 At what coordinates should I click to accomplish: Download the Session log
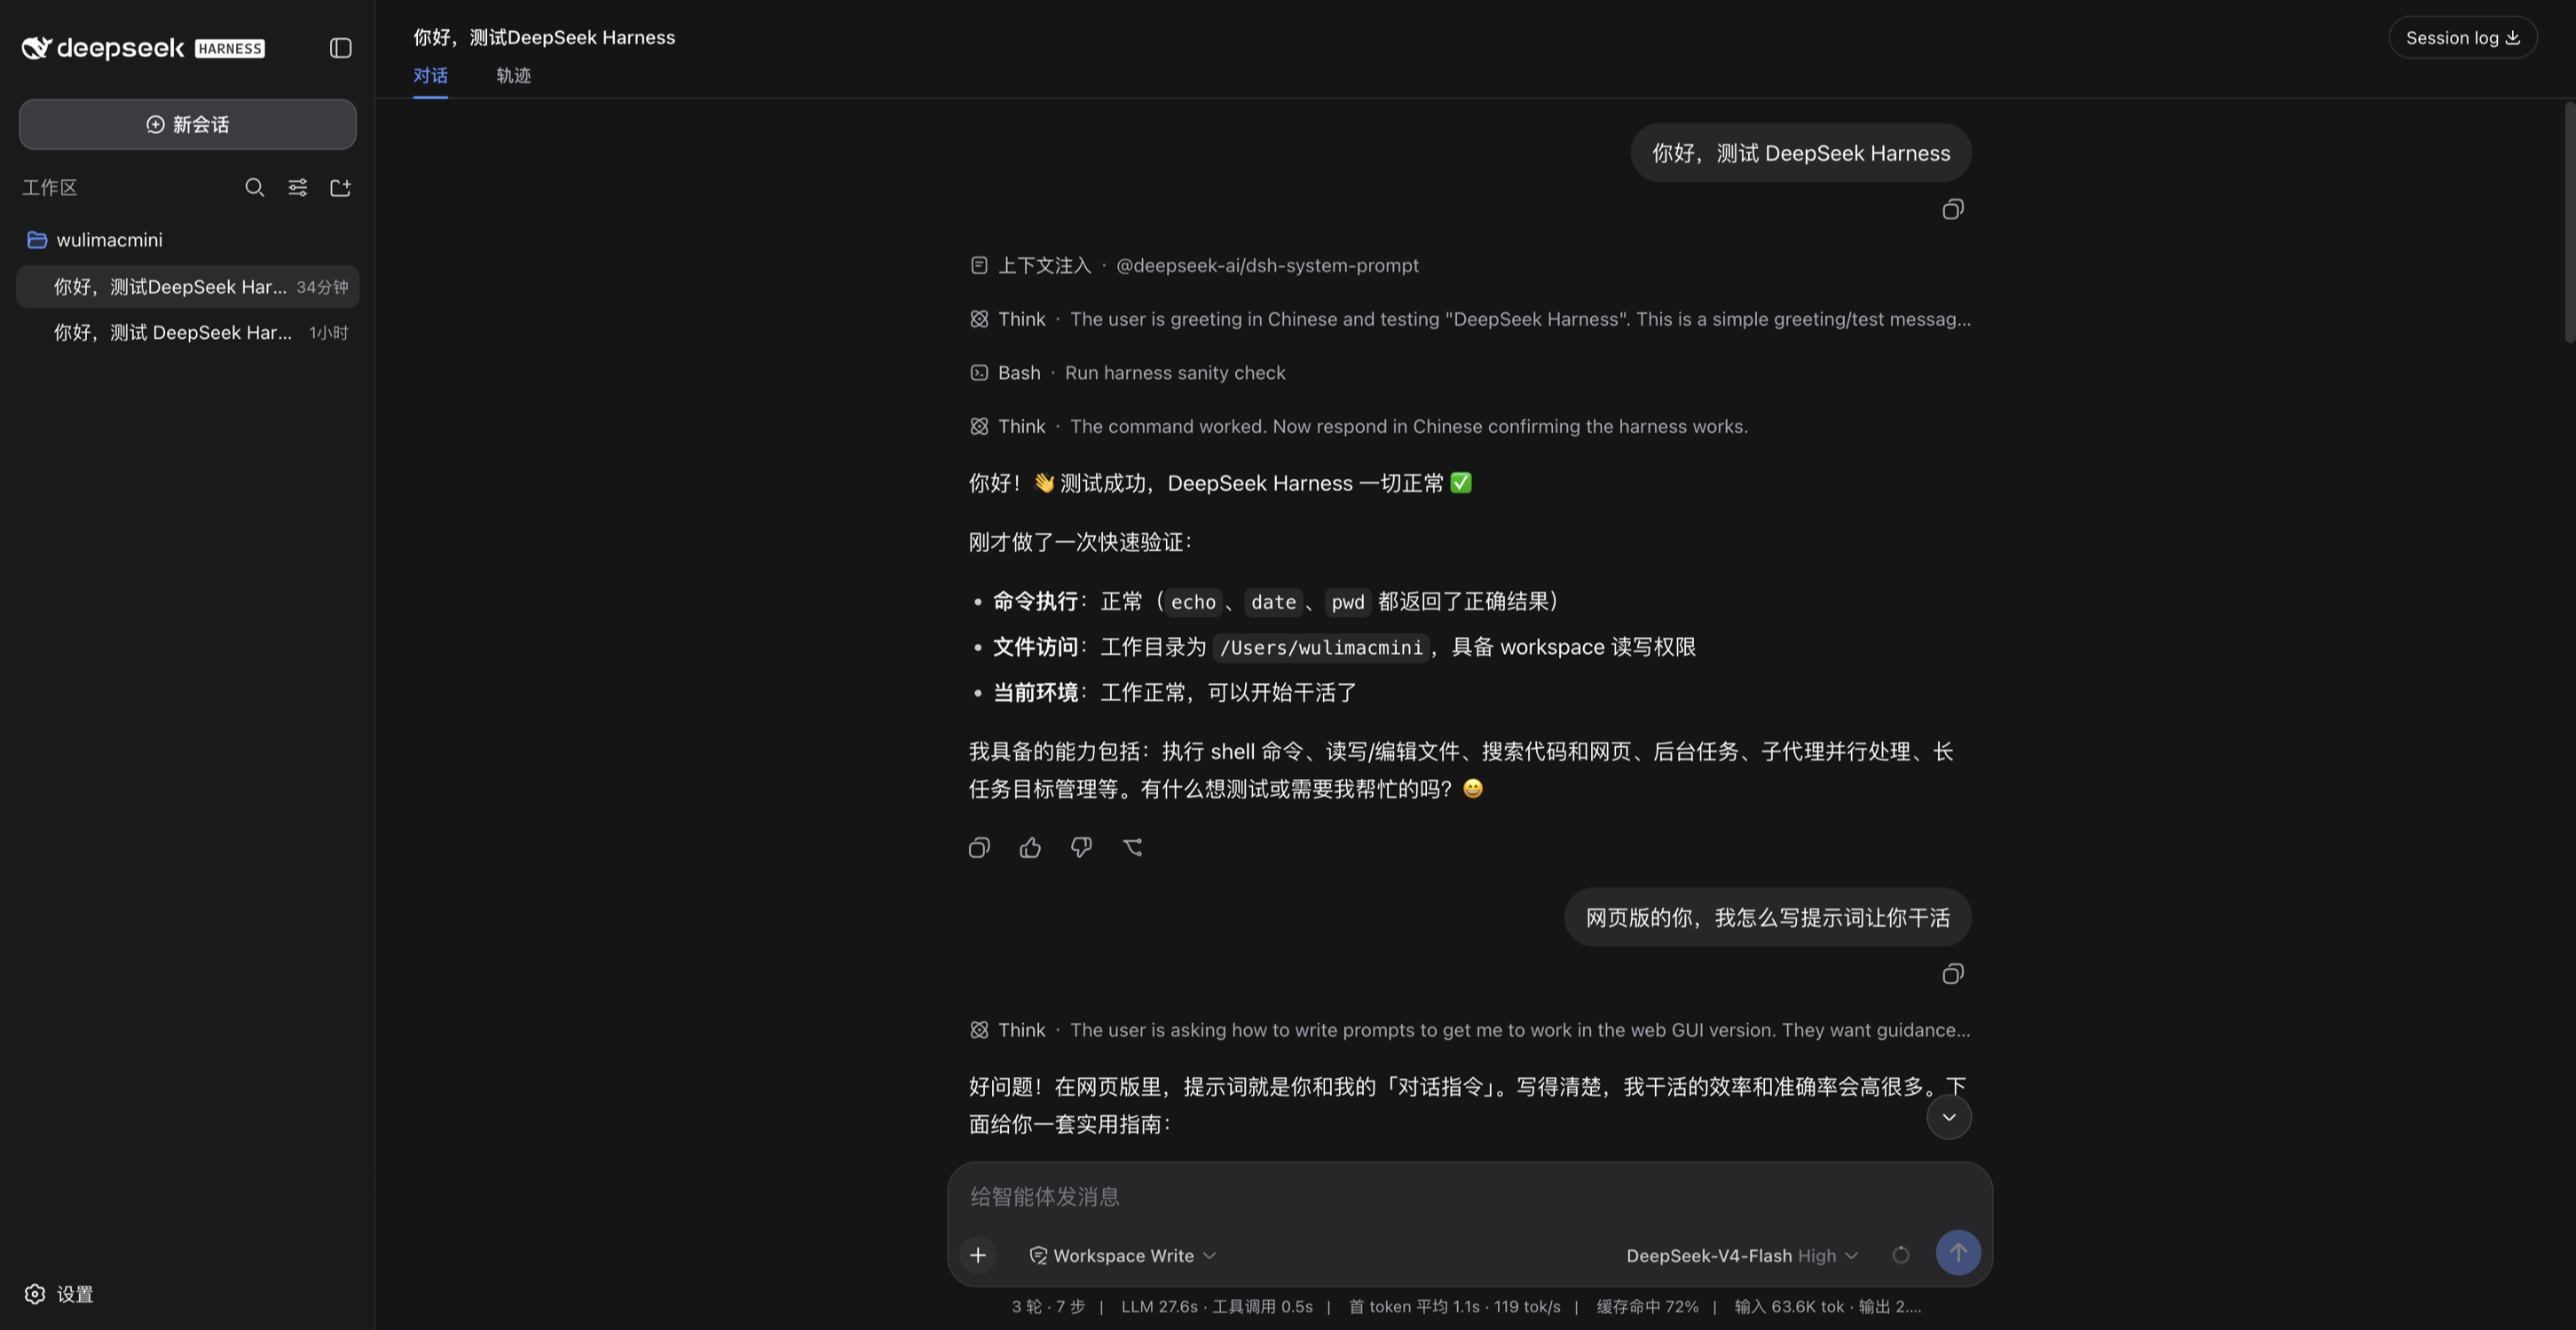coord(2463,38)
